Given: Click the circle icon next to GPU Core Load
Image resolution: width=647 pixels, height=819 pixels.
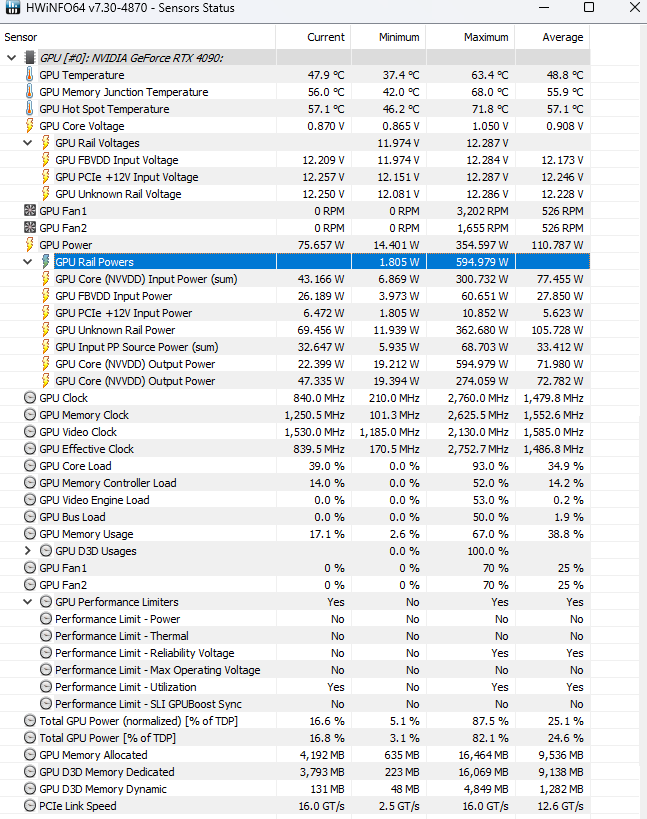Looking at the screenshot, I should click(29, 466).
